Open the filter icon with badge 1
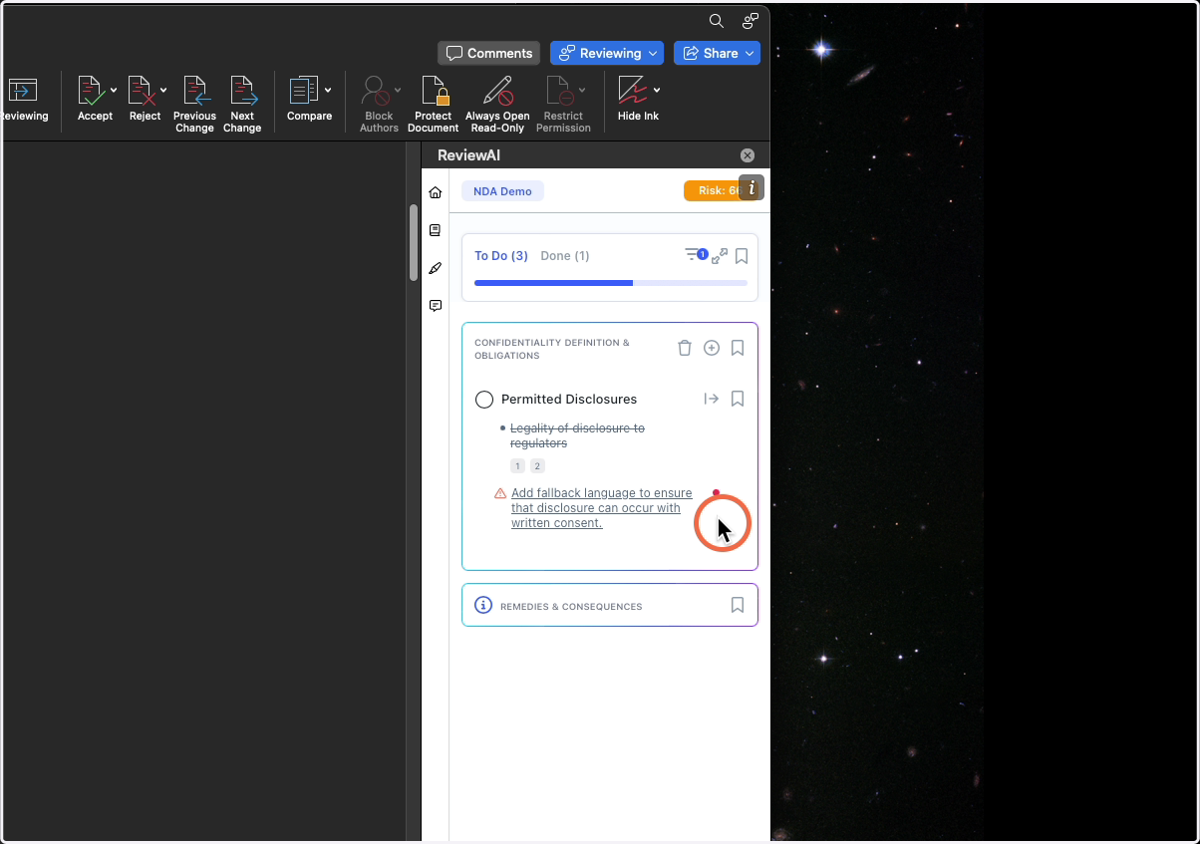Viewport: 1200px width, 844px height. tap(695, 255)
